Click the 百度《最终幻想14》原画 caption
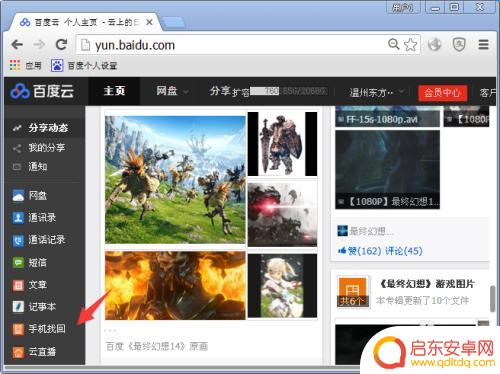500x374 pixels. pyautogui.click(x=157, y=346)
